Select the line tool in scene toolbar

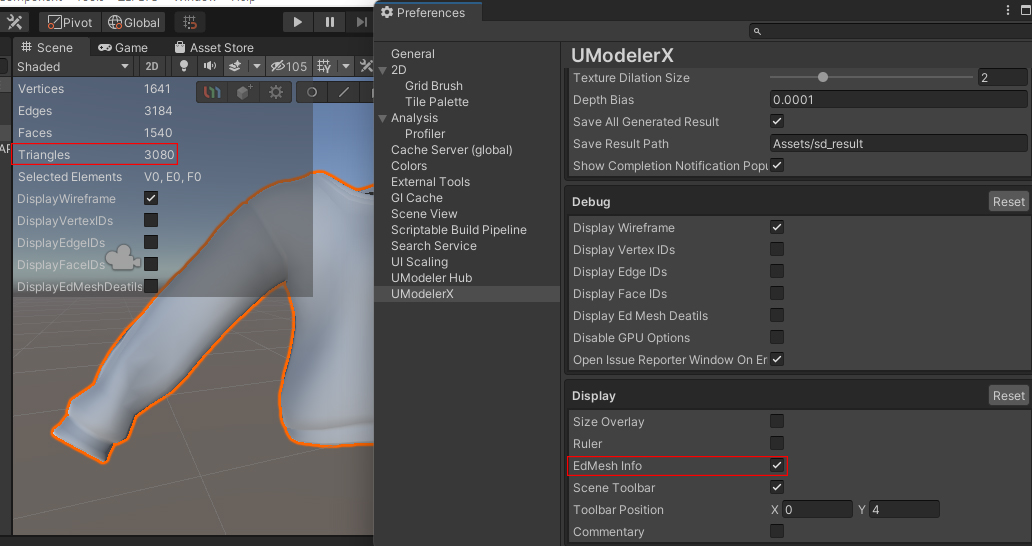[344, 92]
